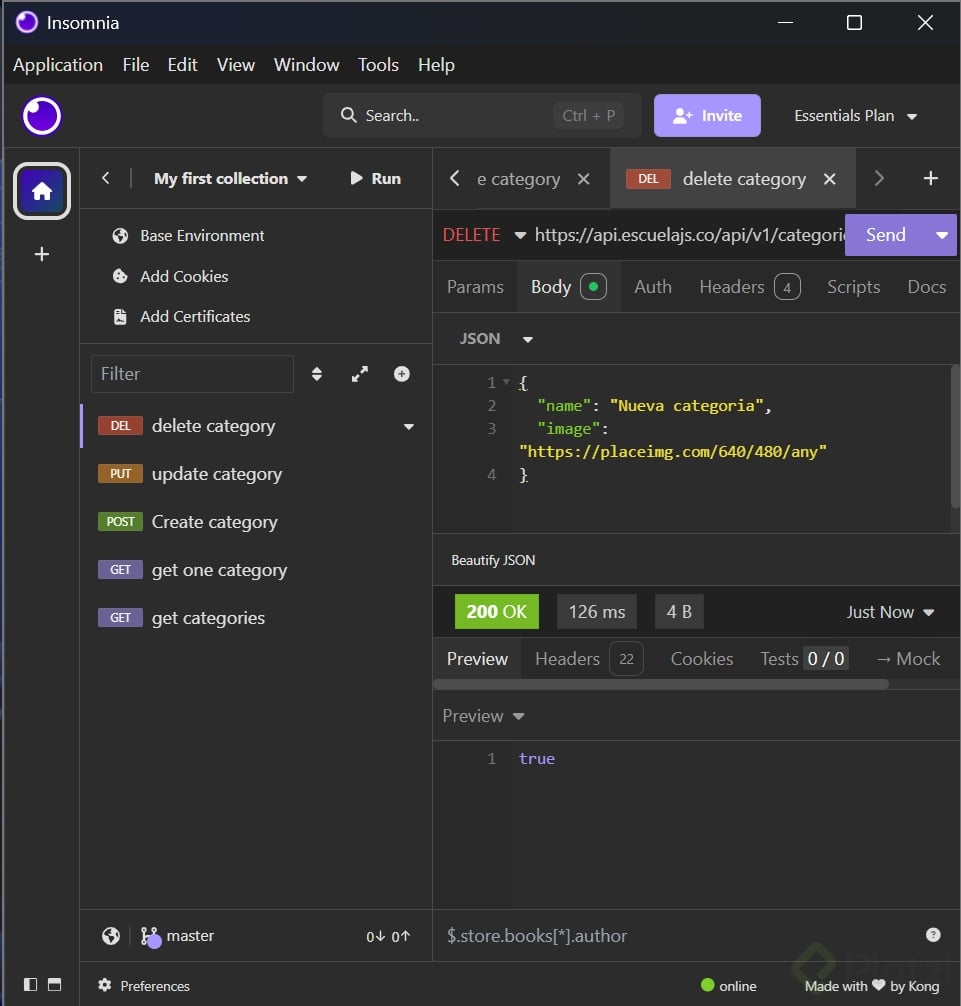Select the 'update category' PUT request
The width and height of the screenshot is (961, 1006).
coord(255,474)
